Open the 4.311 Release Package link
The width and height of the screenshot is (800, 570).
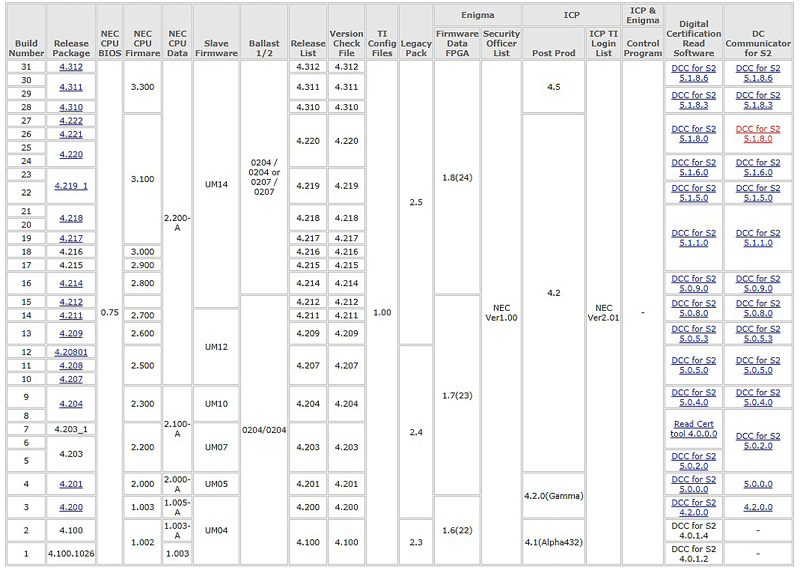71,87
